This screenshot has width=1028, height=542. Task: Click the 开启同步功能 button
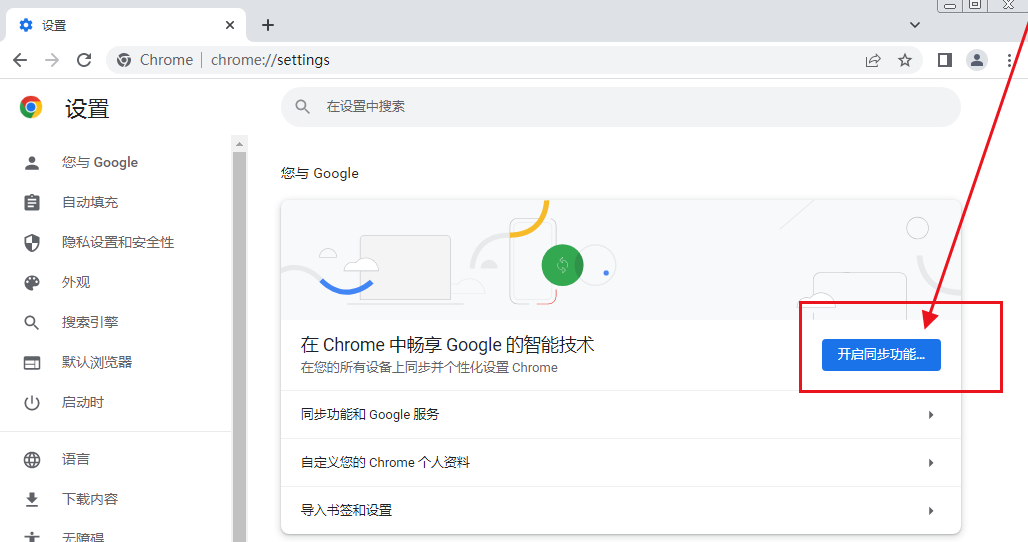click(881, 355)
